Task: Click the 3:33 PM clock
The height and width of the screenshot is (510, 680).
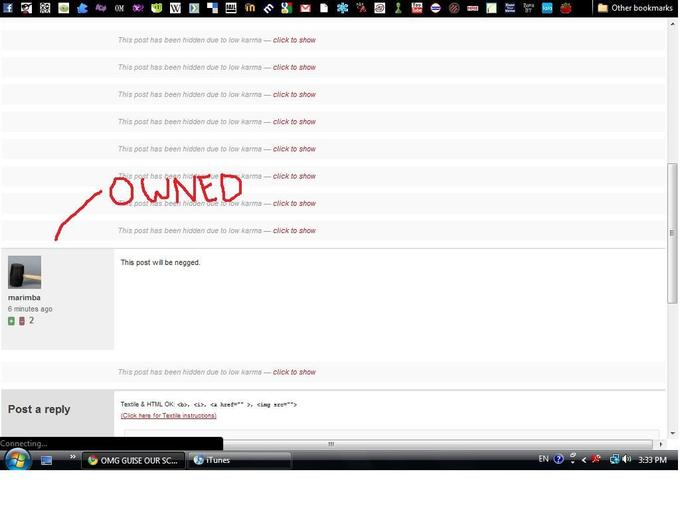Action: tap(652, 460)
